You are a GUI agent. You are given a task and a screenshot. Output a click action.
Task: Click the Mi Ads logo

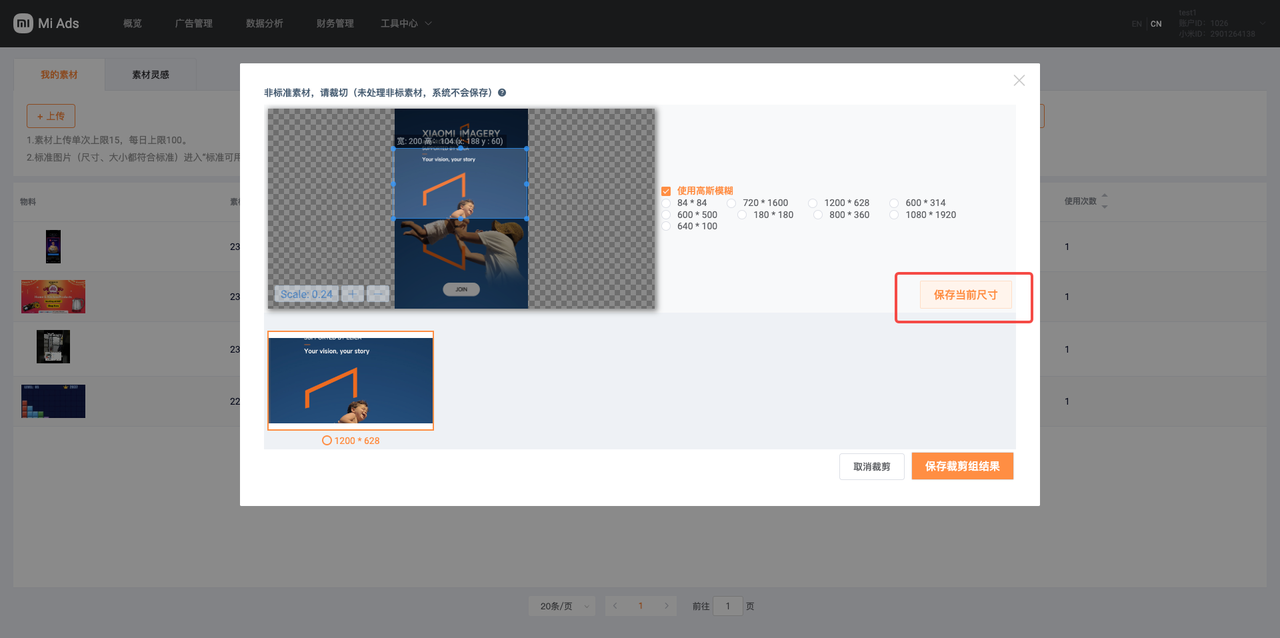point(46,23)
